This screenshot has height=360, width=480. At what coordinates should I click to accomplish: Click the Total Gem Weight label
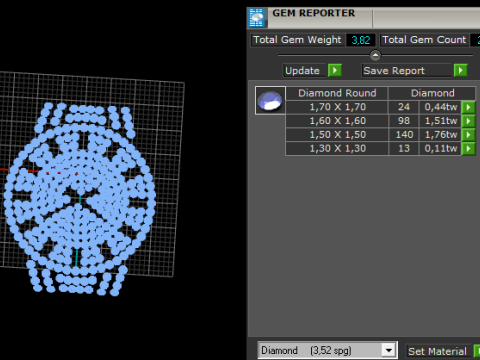pyautogui.click(x=297, y=40)
